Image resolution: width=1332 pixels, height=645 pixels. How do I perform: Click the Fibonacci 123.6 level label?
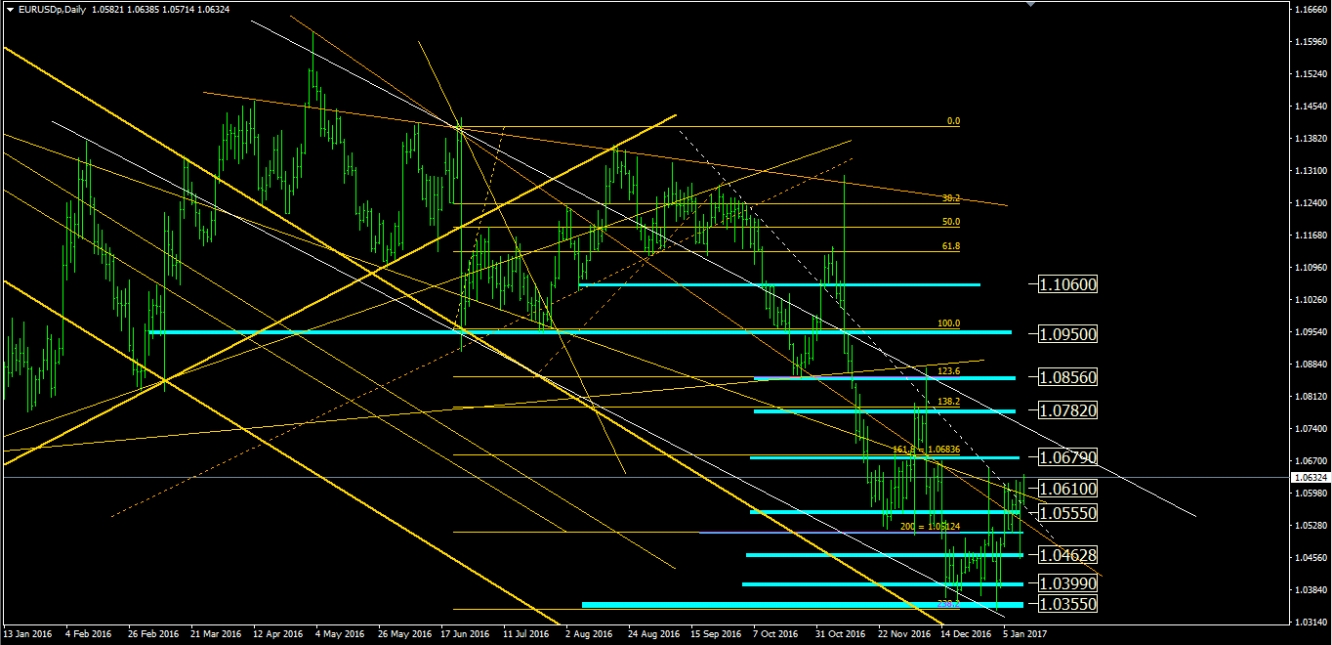click(949, 371)
